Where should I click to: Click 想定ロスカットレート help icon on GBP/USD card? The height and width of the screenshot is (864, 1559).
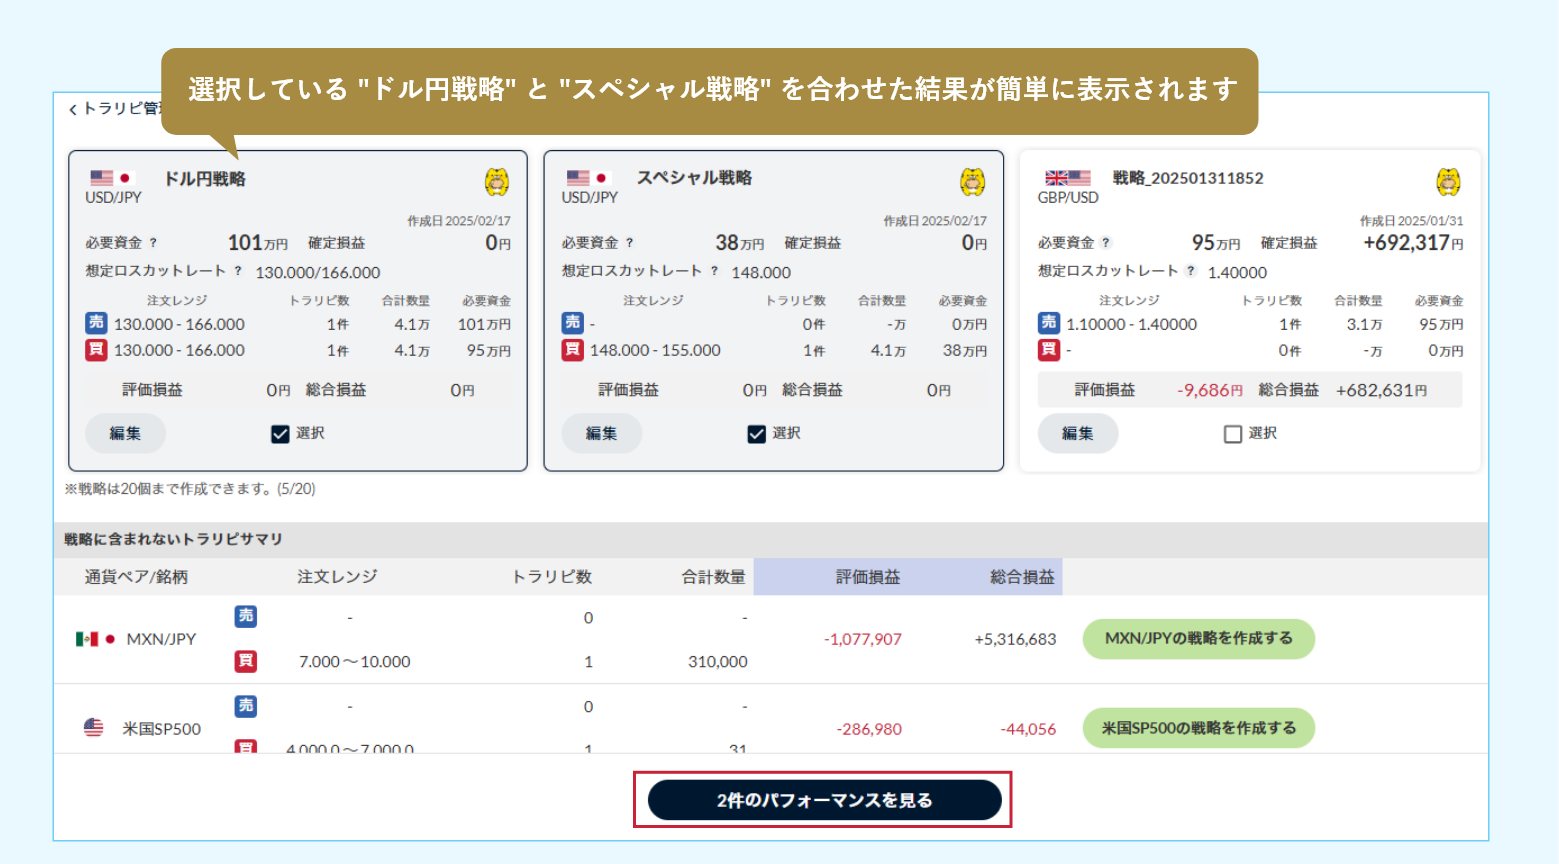[1190, 271]
